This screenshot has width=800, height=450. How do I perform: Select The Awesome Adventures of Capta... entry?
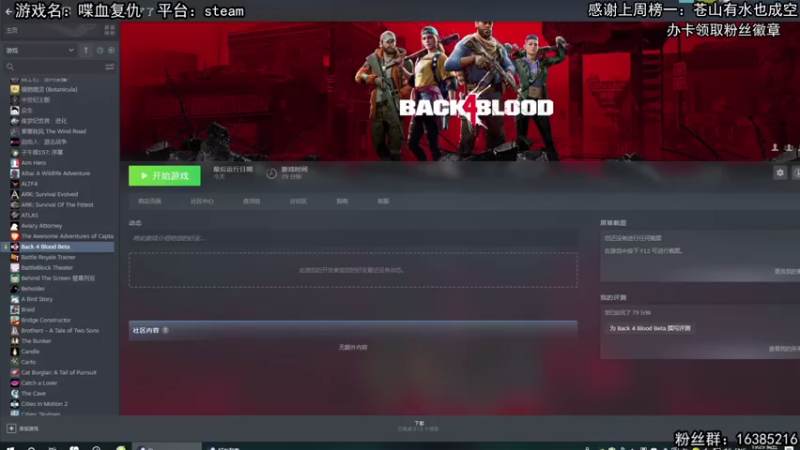click(67, 236)
